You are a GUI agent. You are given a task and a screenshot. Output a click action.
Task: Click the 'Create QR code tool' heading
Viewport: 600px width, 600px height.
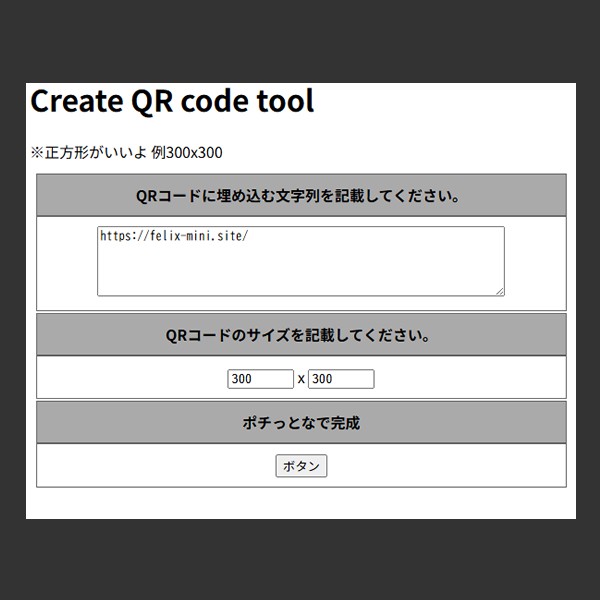[172, 101]
